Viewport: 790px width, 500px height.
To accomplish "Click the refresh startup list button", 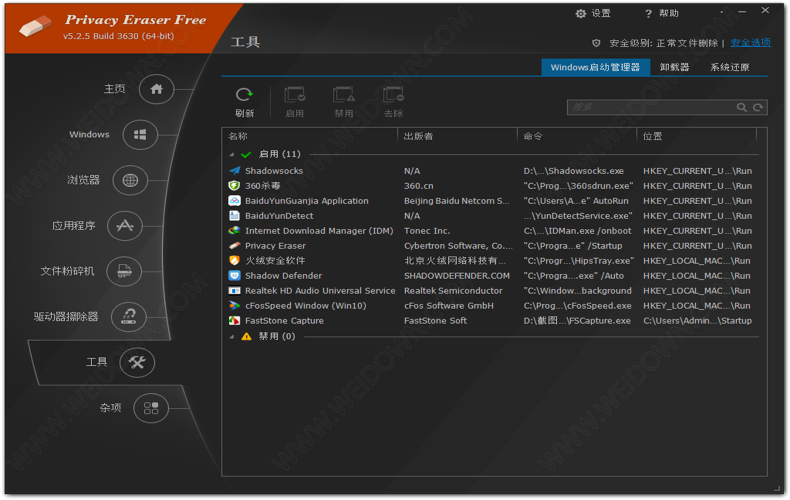I will (x=244, y=102).
